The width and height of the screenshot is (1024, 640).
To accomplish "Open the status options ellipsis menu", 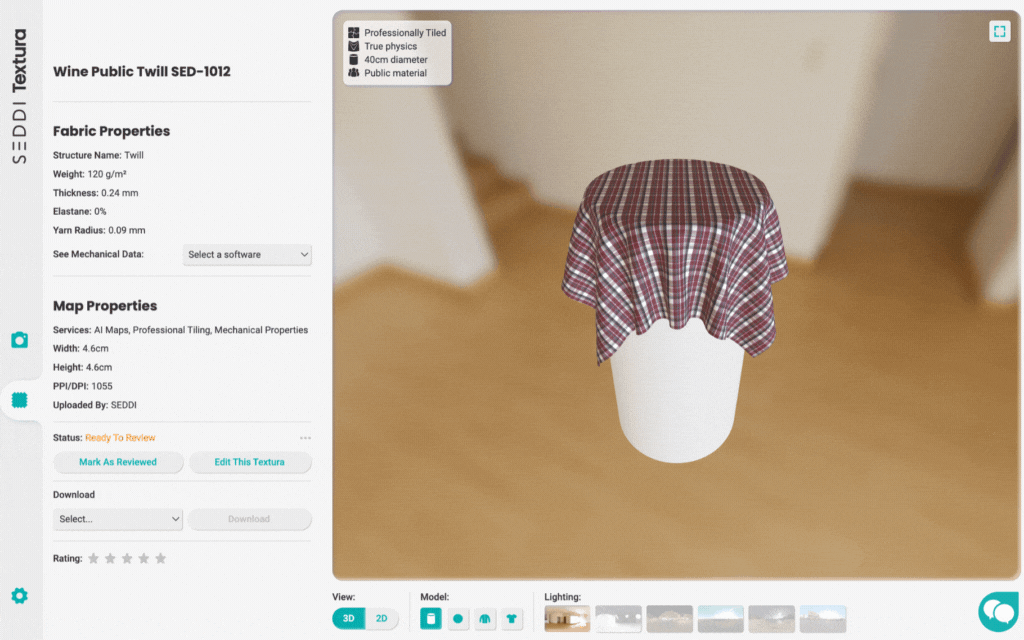I will point(305,437).
